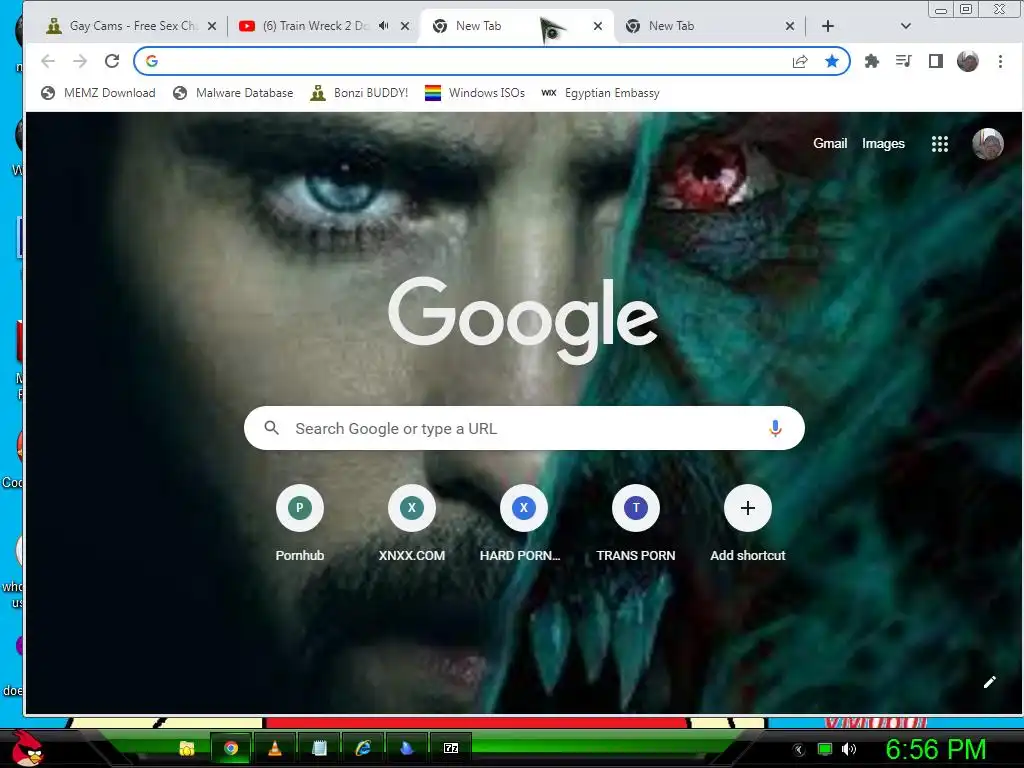
Task: Open the blue wizard-hat taskbar icon
Action: [x=407, y=748]
